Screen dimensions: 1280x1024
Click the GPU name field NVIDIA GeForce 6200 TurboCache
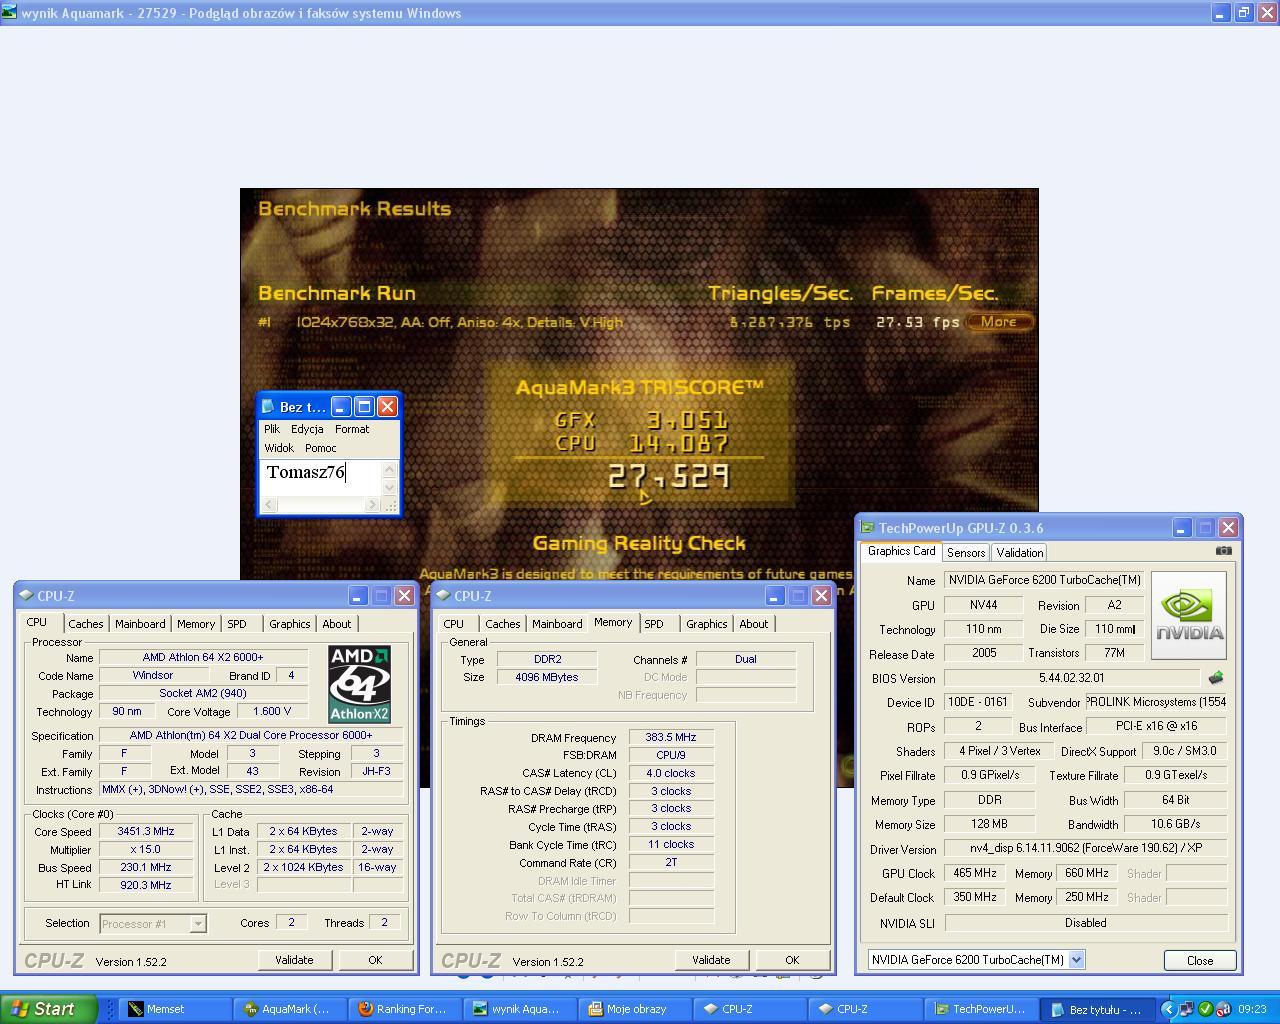1044,580
